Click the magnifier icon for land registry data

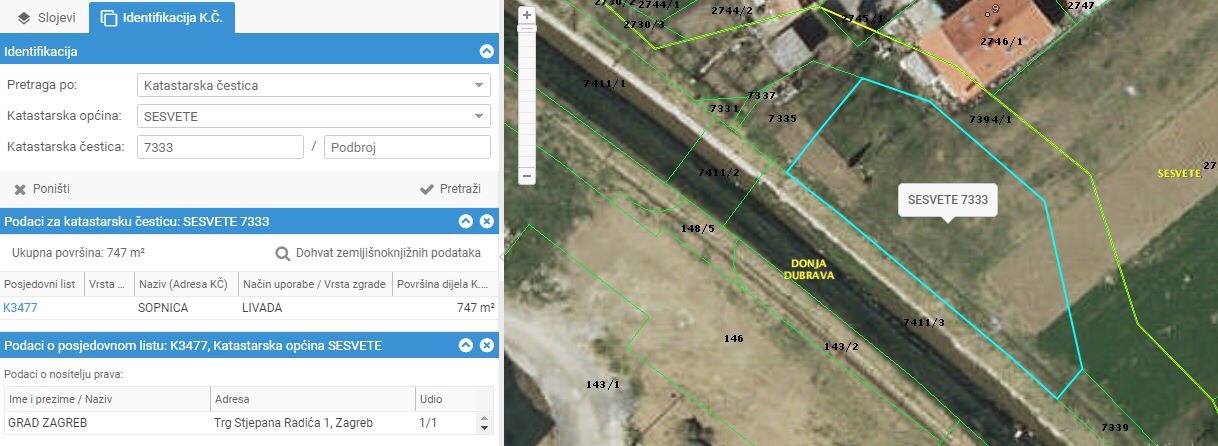pyautogui.click(x=282, y=253)
